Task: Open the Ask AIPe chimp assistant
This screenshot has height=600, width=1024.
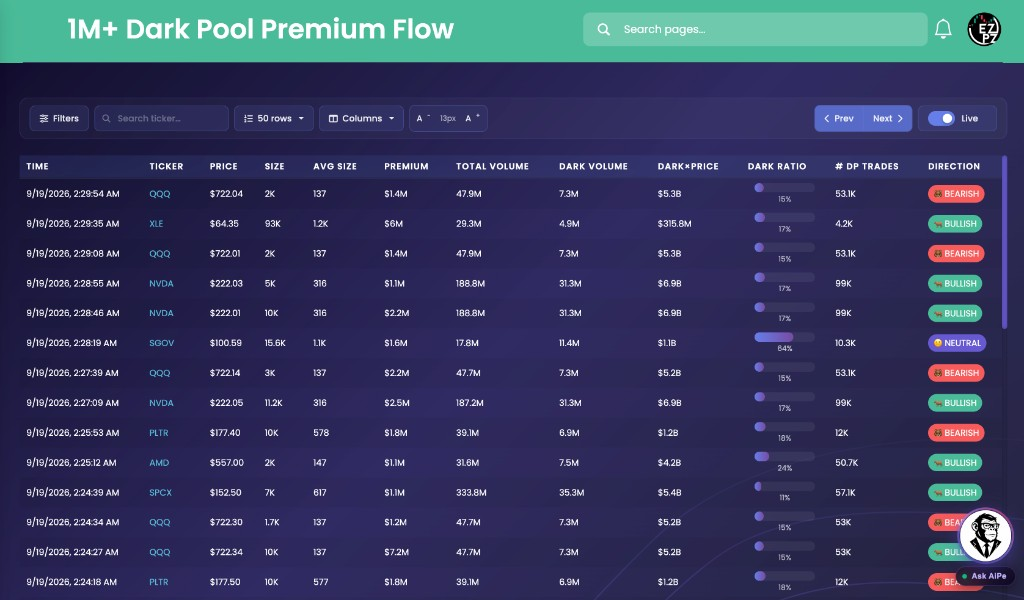Action: pyautogui.click(x=985, y=536)
